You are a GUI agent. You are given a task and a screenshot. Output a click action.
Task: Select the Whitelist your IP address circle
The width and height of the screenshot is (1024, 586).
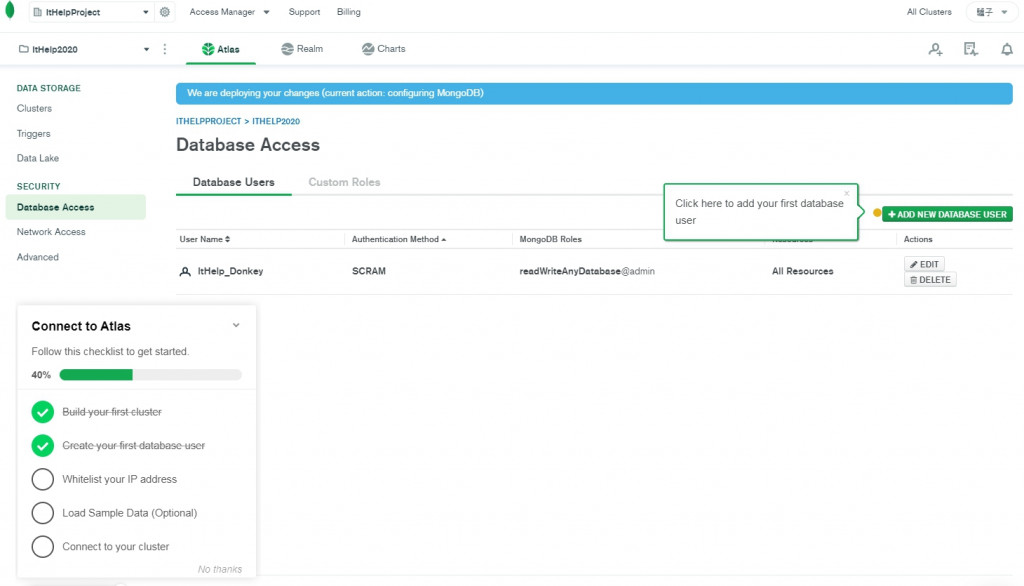click(42, 480)
